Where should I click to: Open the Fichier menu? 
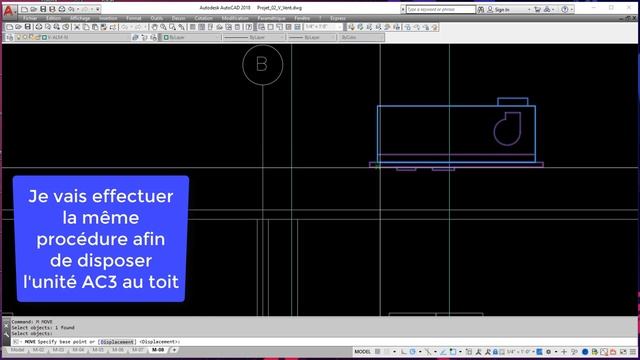pos(30,18)
